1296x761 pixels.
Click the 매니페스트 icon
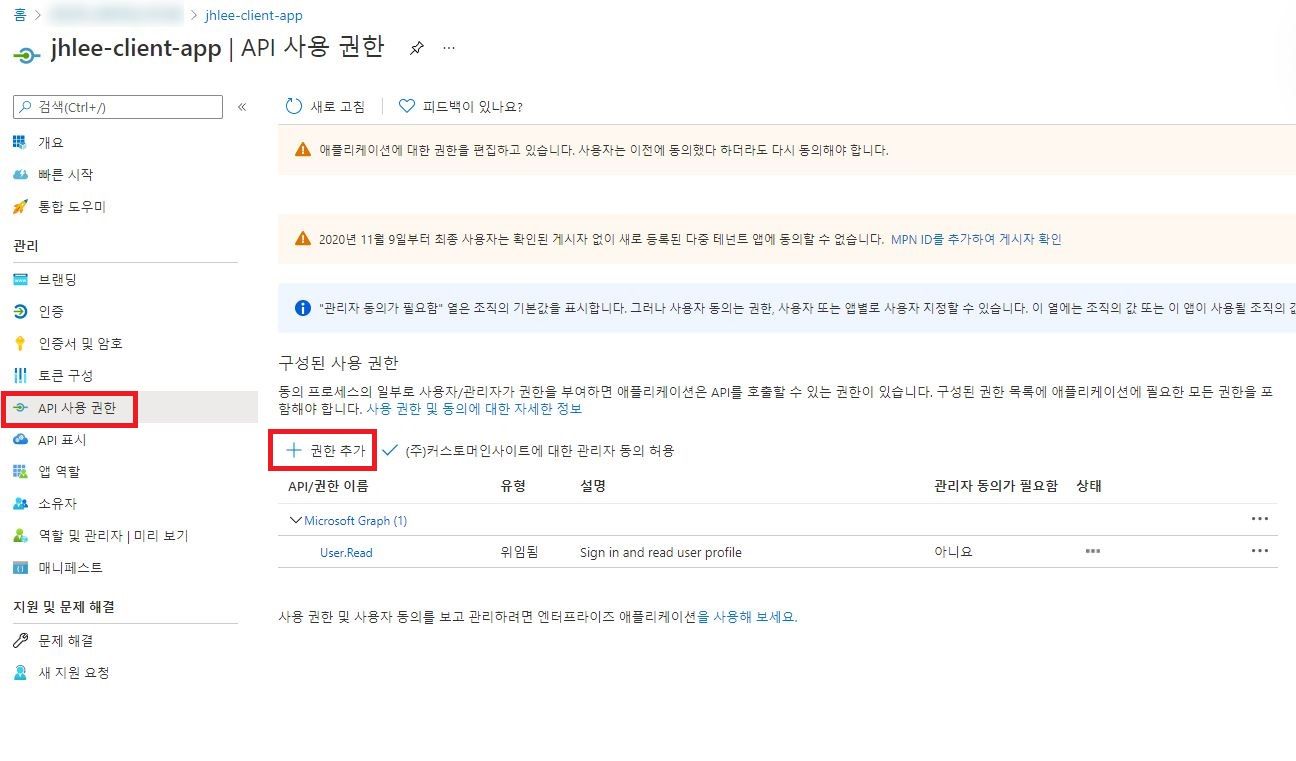click(20, 567)
